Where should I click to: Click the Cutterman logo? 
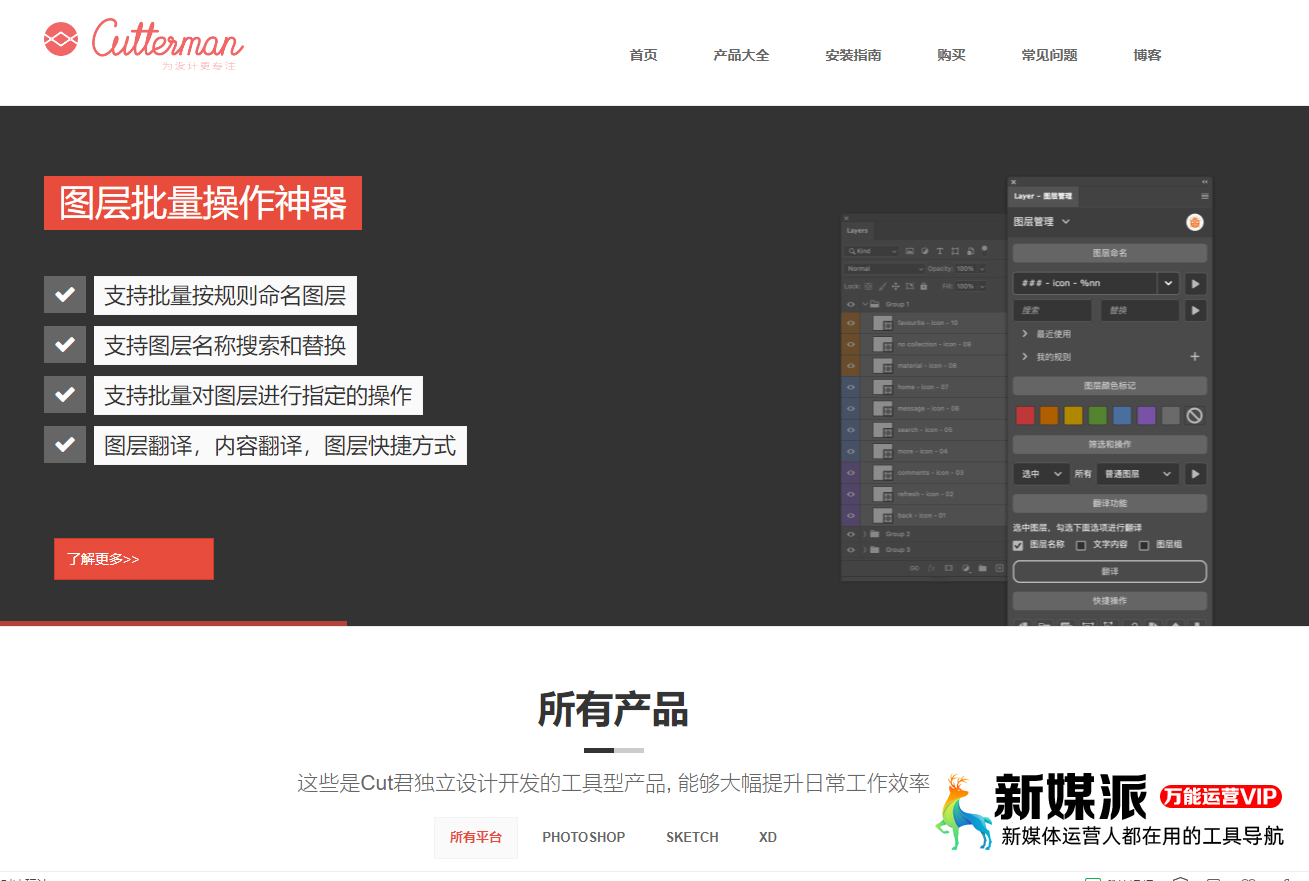[x=144, y=43]
